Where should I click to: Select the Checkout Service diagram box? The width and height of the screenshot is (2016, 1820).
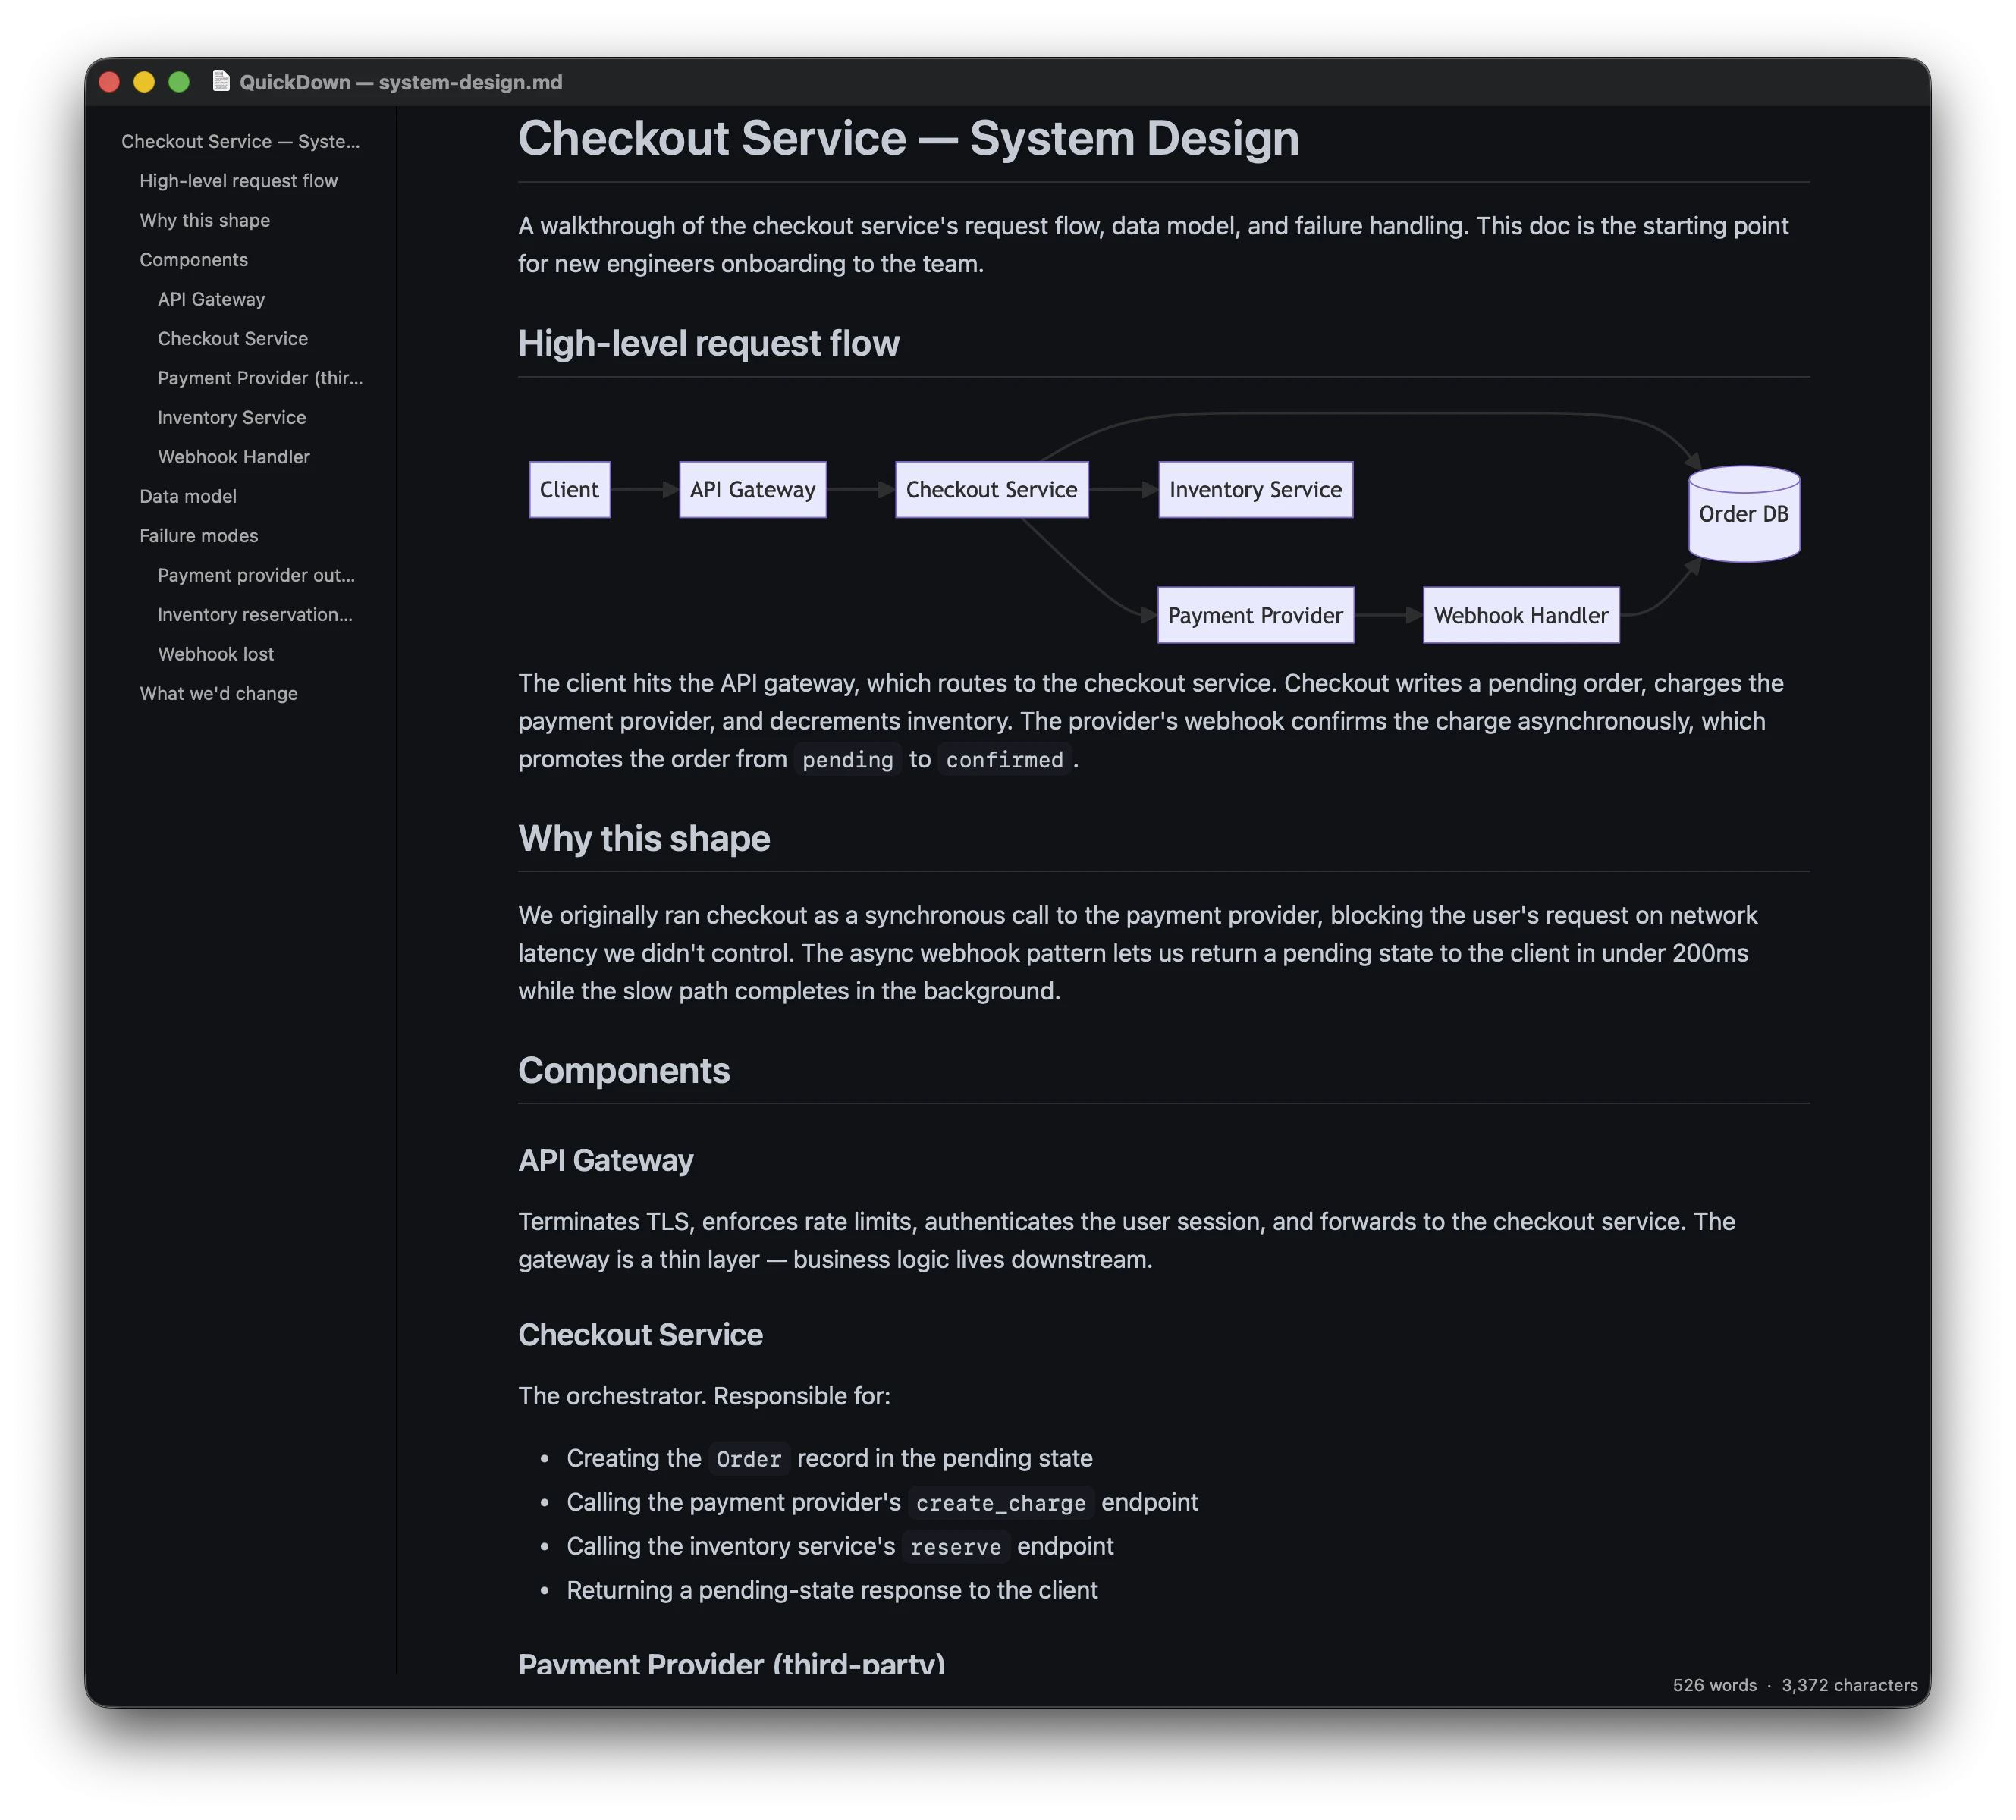coord(991,490)
